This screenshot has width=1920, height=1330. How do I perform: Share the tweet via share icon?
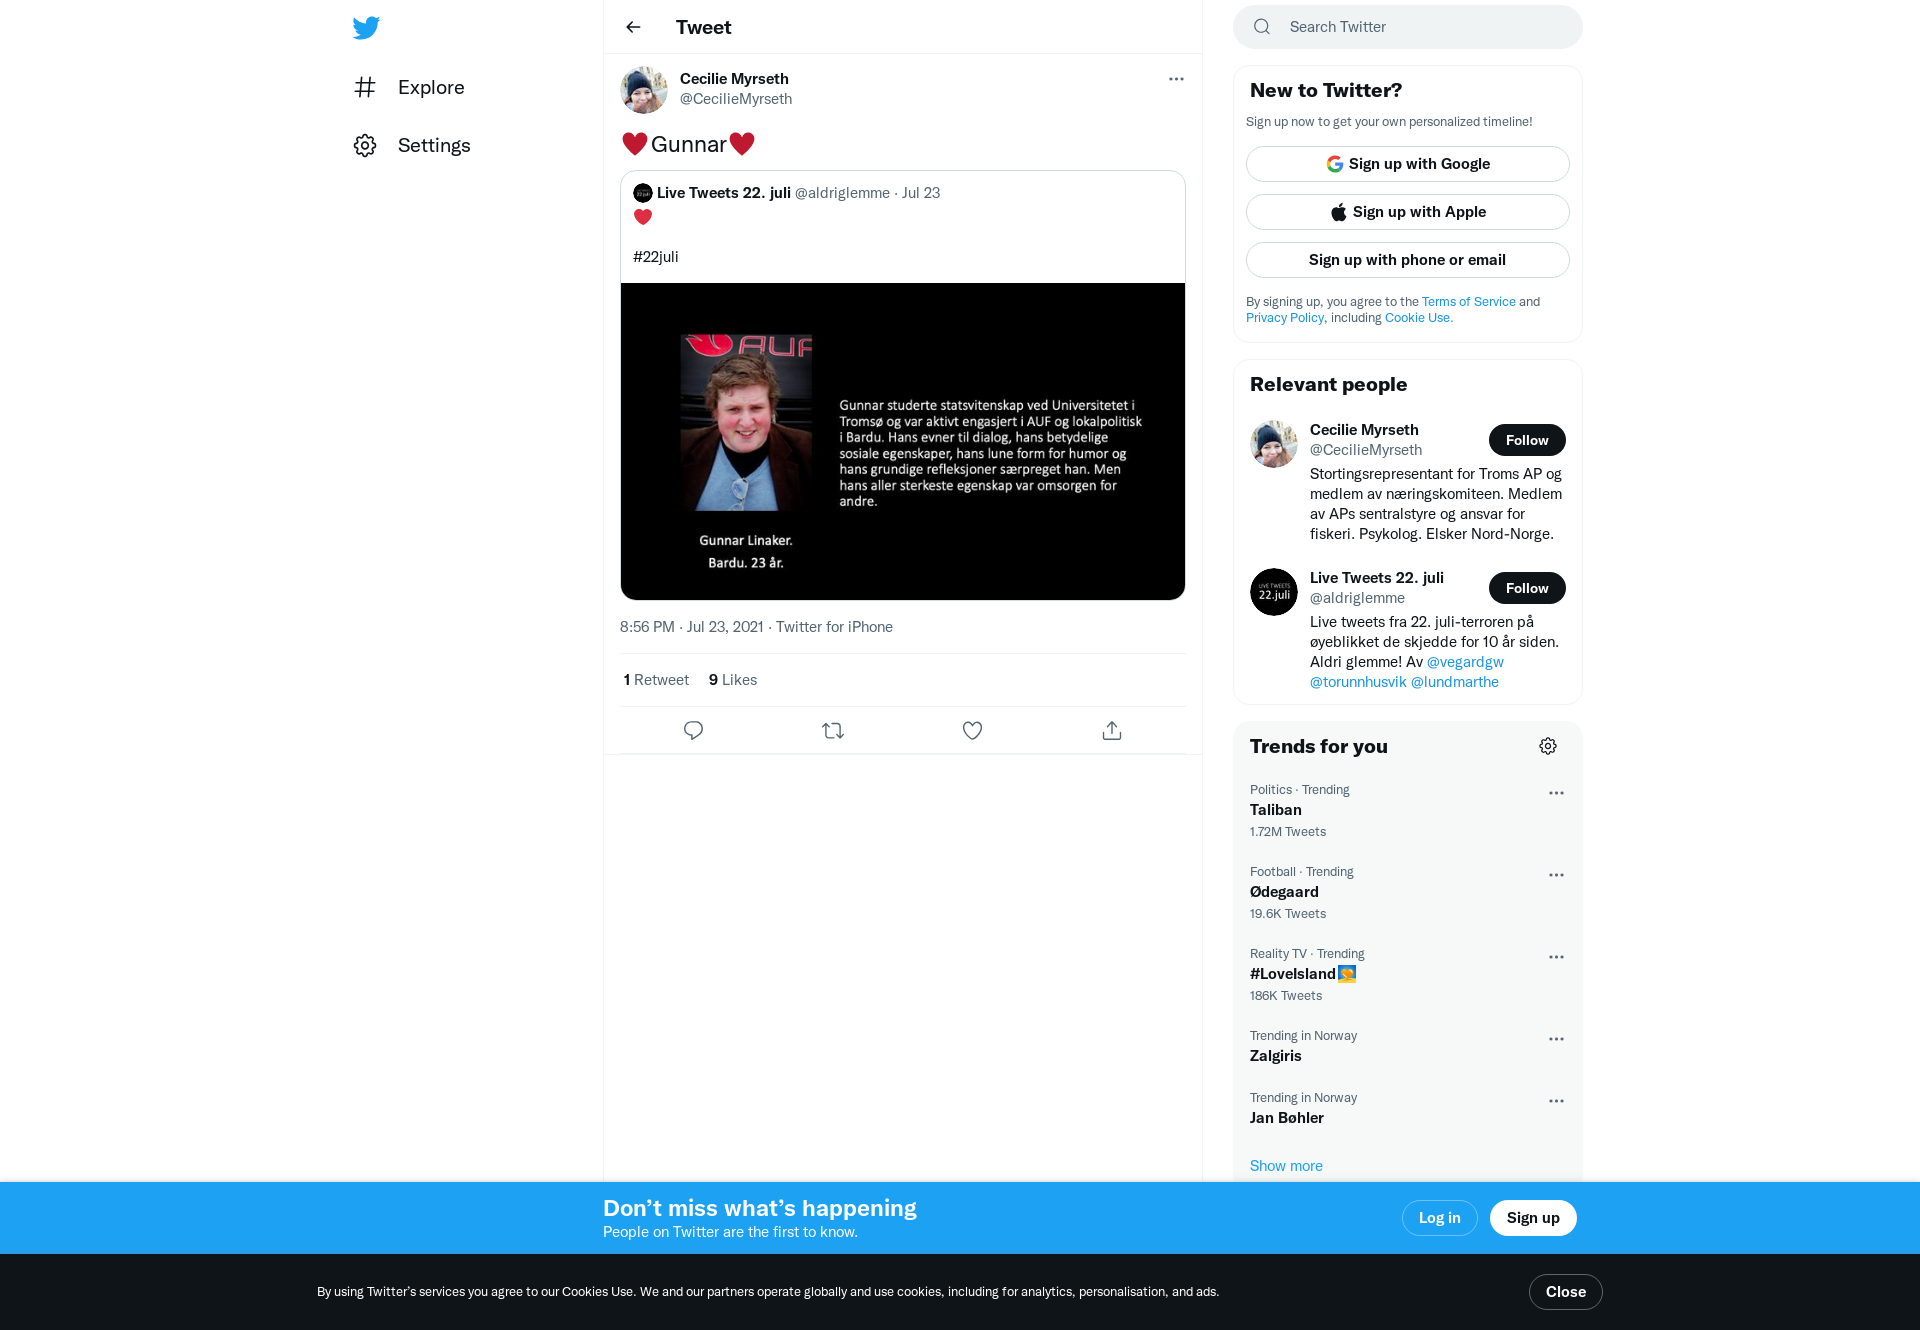[x=1112, y=731]
